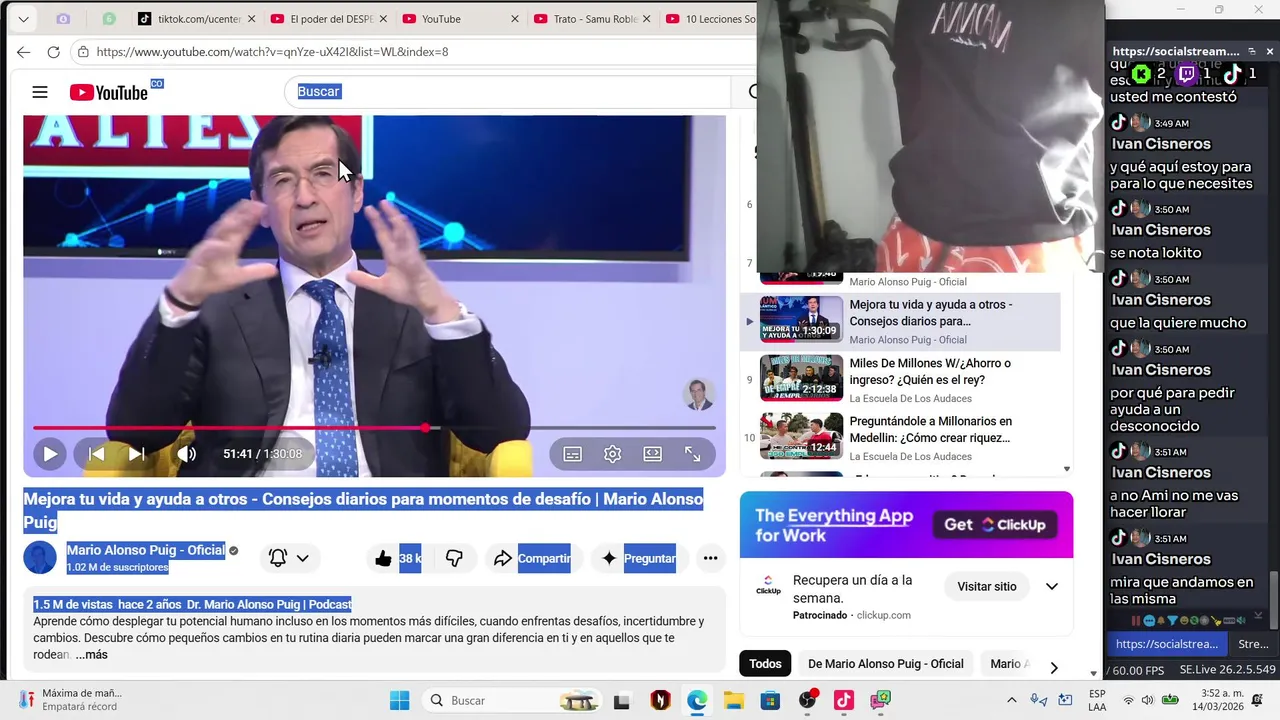Viewport: 1280px width, 720px height.
Task: Open Microsoft Edge from the taskbar
Action: (x=697, y=701)
